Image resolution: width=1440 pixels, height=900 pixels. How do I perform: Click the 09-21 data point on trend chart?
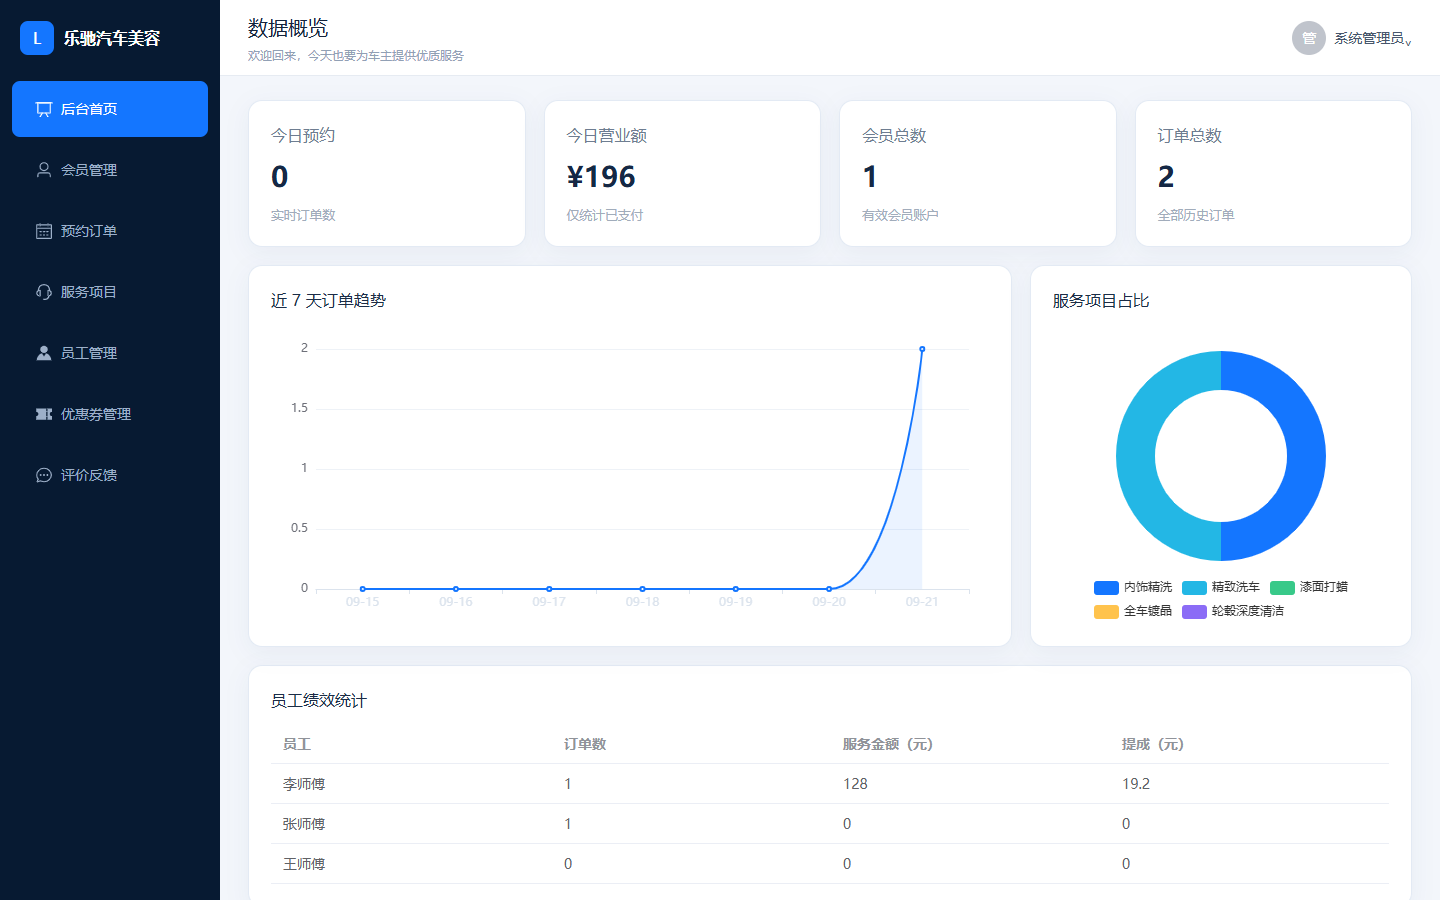pyautogui.click(x=922, y=349)
